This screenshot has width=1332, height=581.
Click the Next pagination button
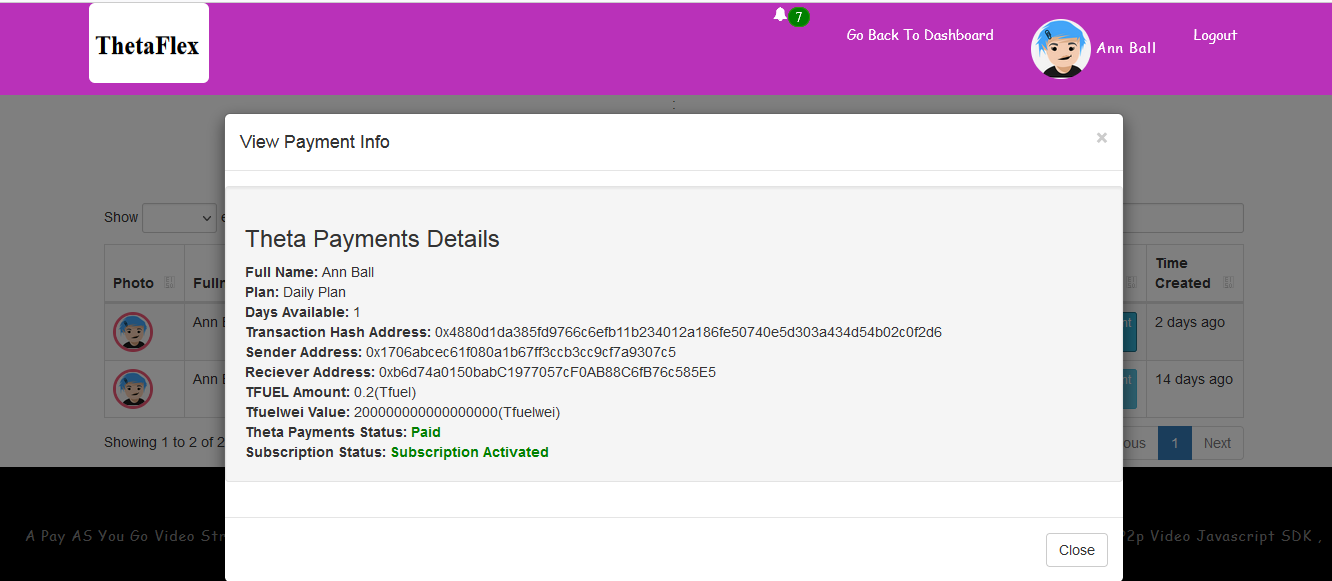[x=1217, y=443]
